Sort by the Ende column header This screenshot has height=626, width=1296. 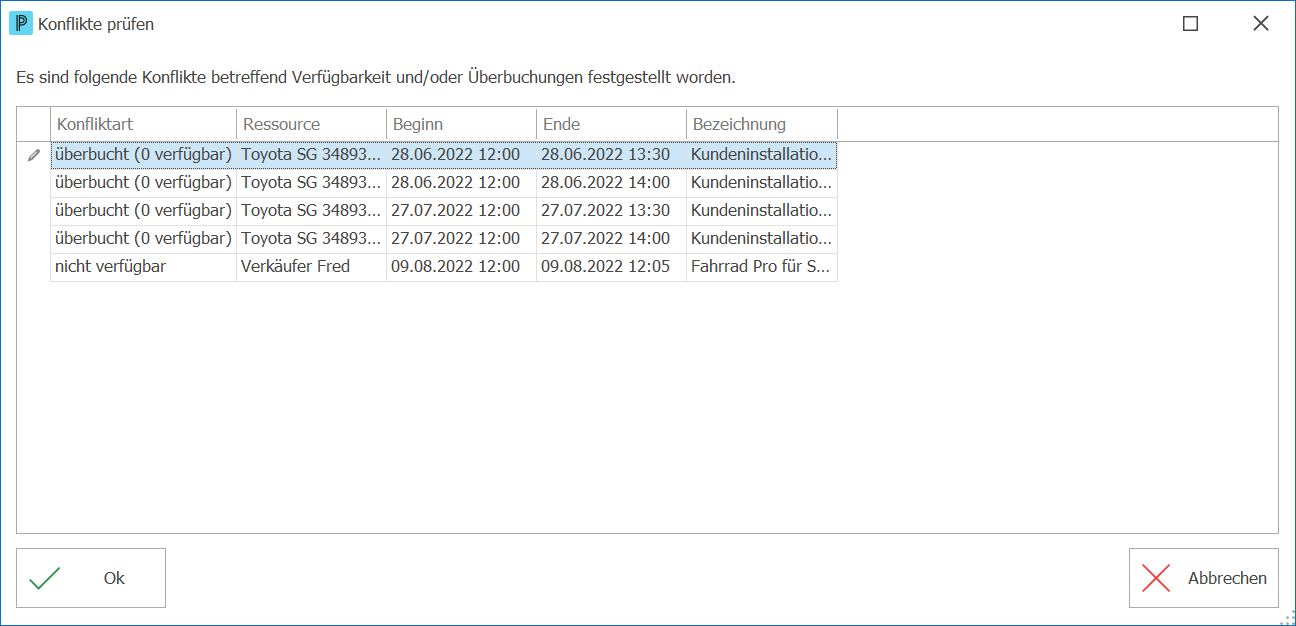pos(612,125)
